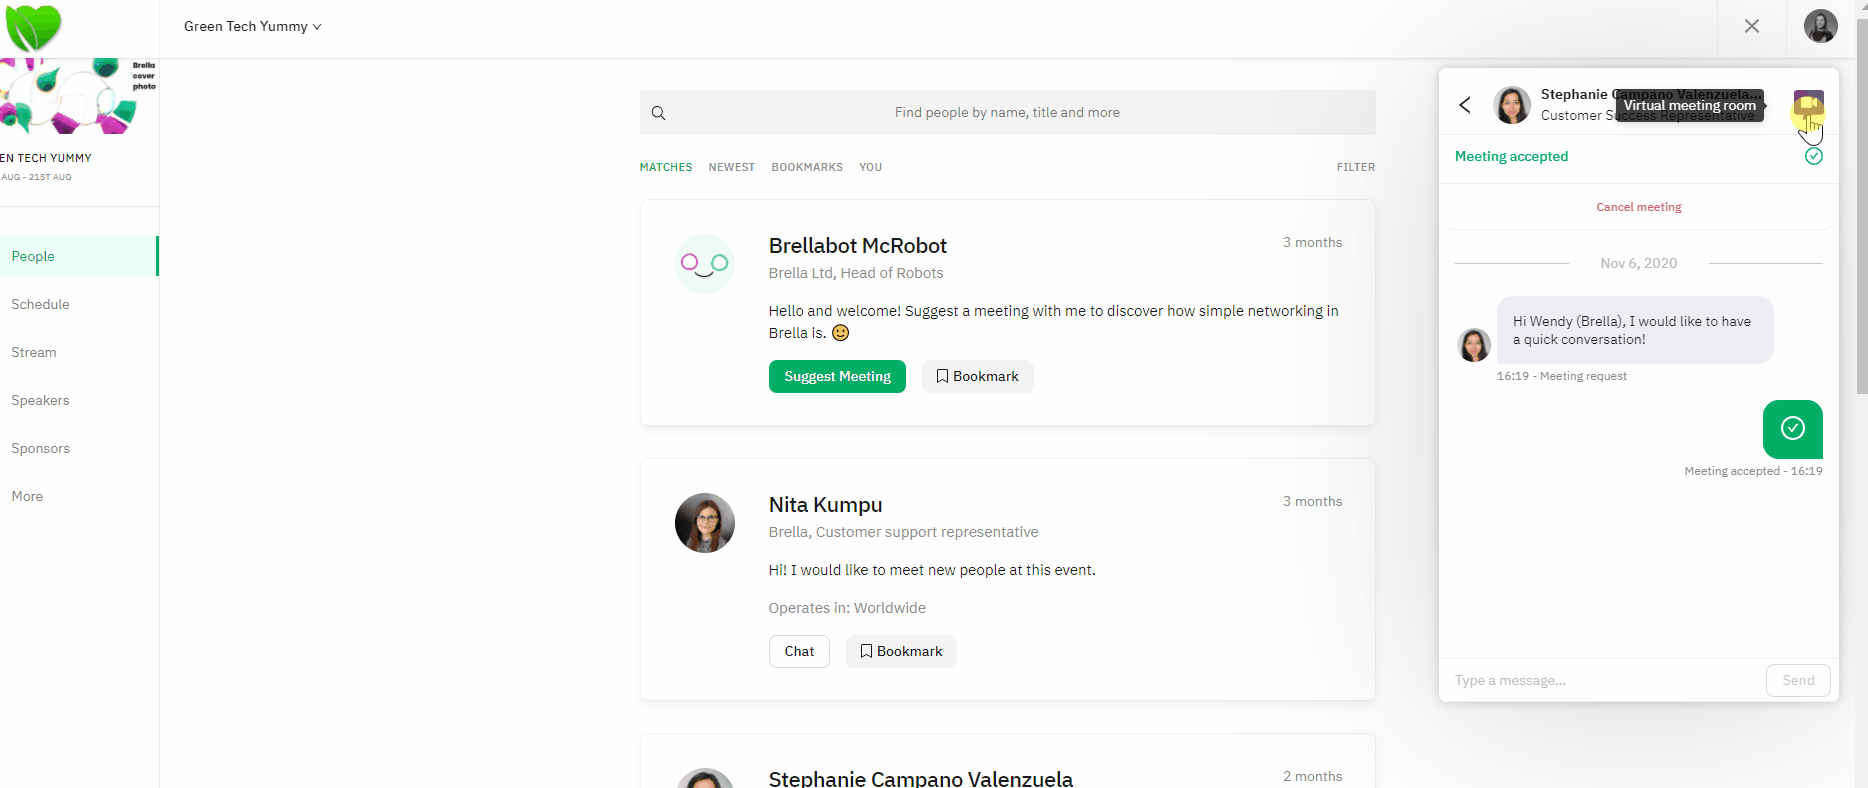Close the panel with the X icon

1752,26
